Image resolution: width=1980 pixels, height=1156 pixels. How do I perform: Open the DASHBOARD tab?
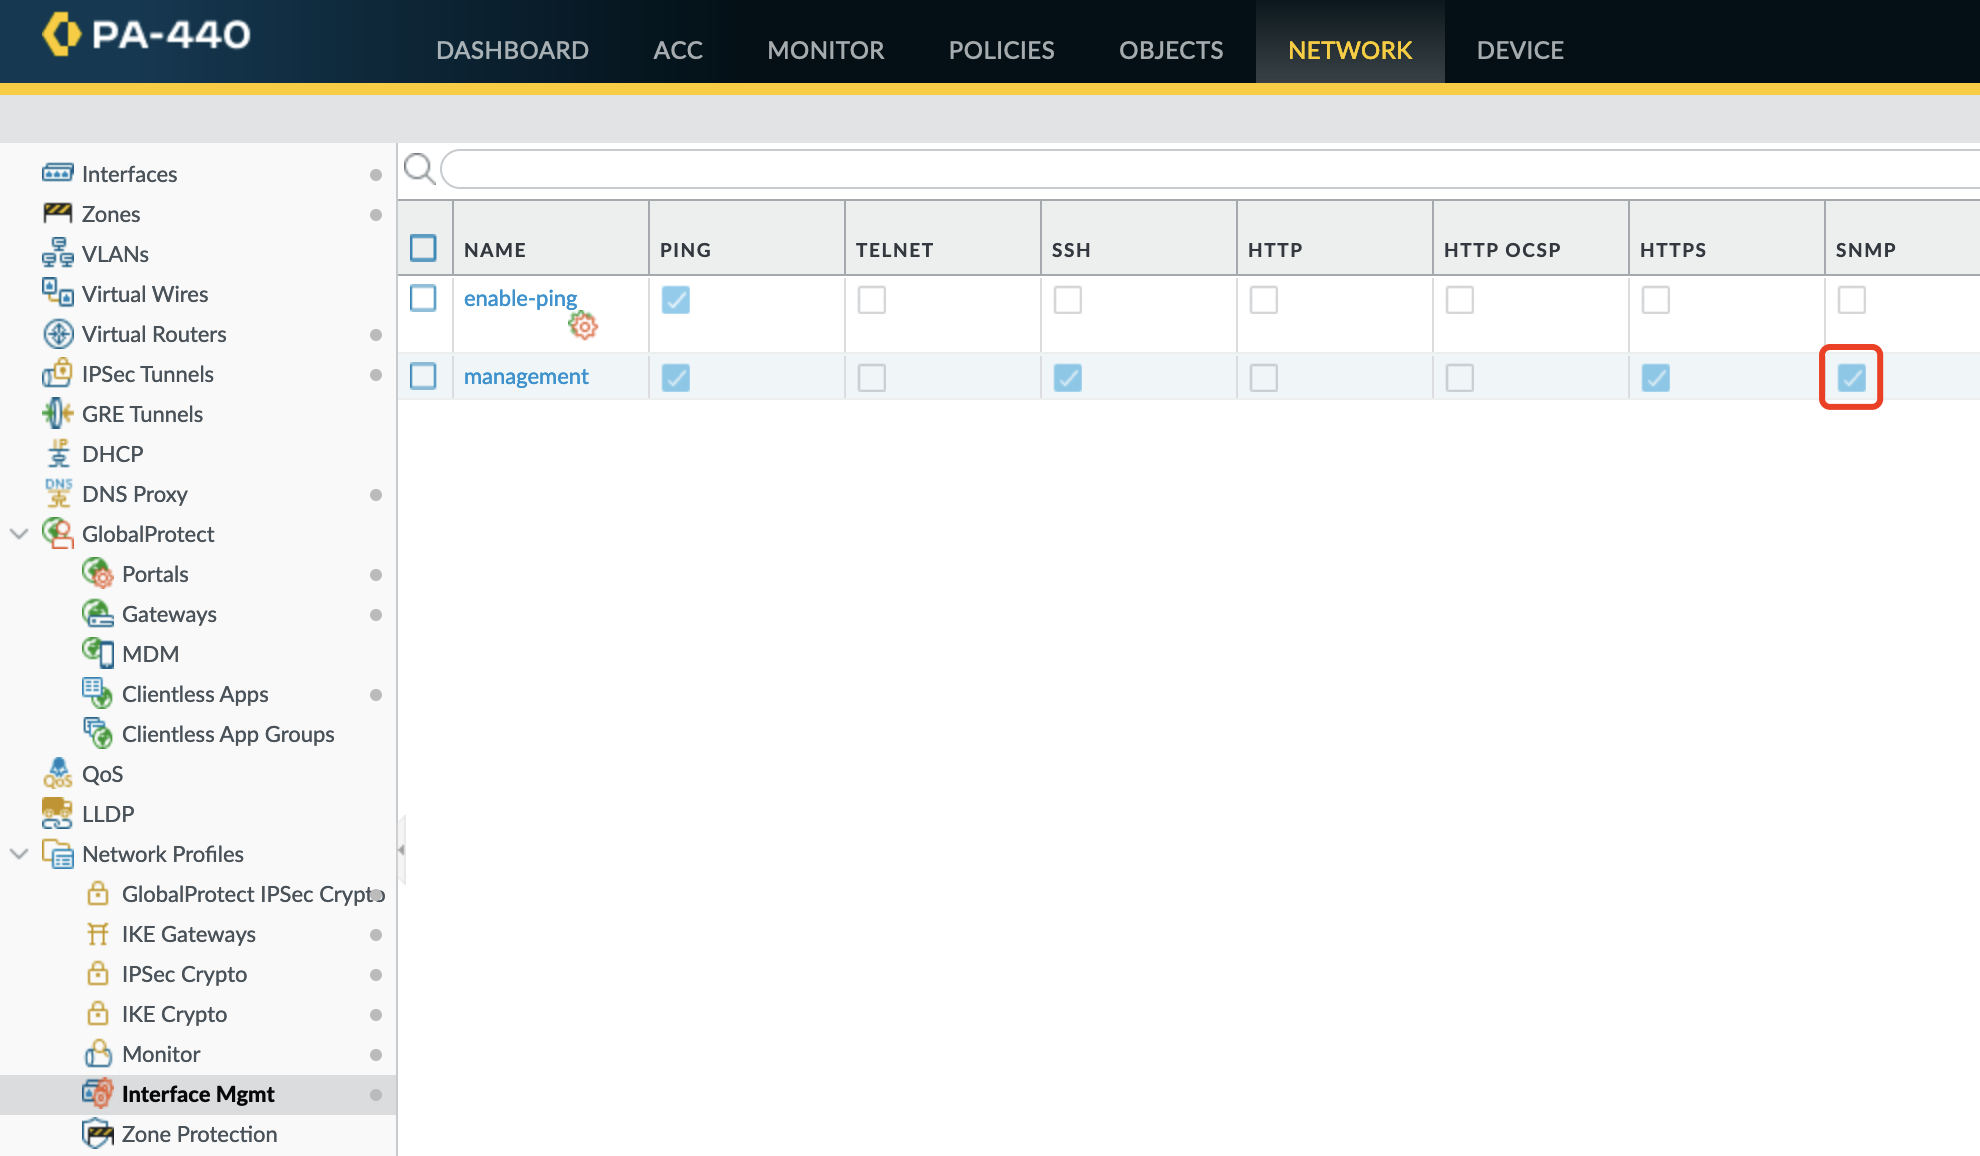(x=512, y=50)
